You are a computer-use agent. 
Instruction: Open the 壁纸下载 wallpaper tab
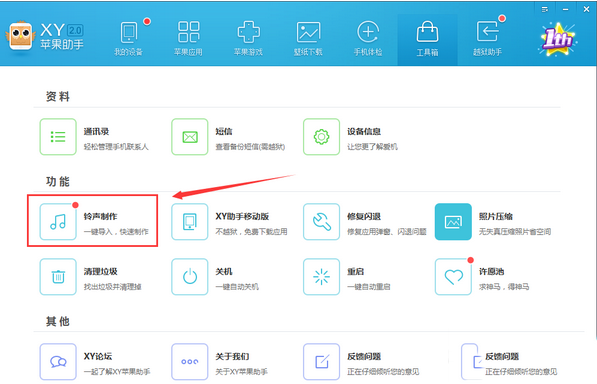point(308,39)
